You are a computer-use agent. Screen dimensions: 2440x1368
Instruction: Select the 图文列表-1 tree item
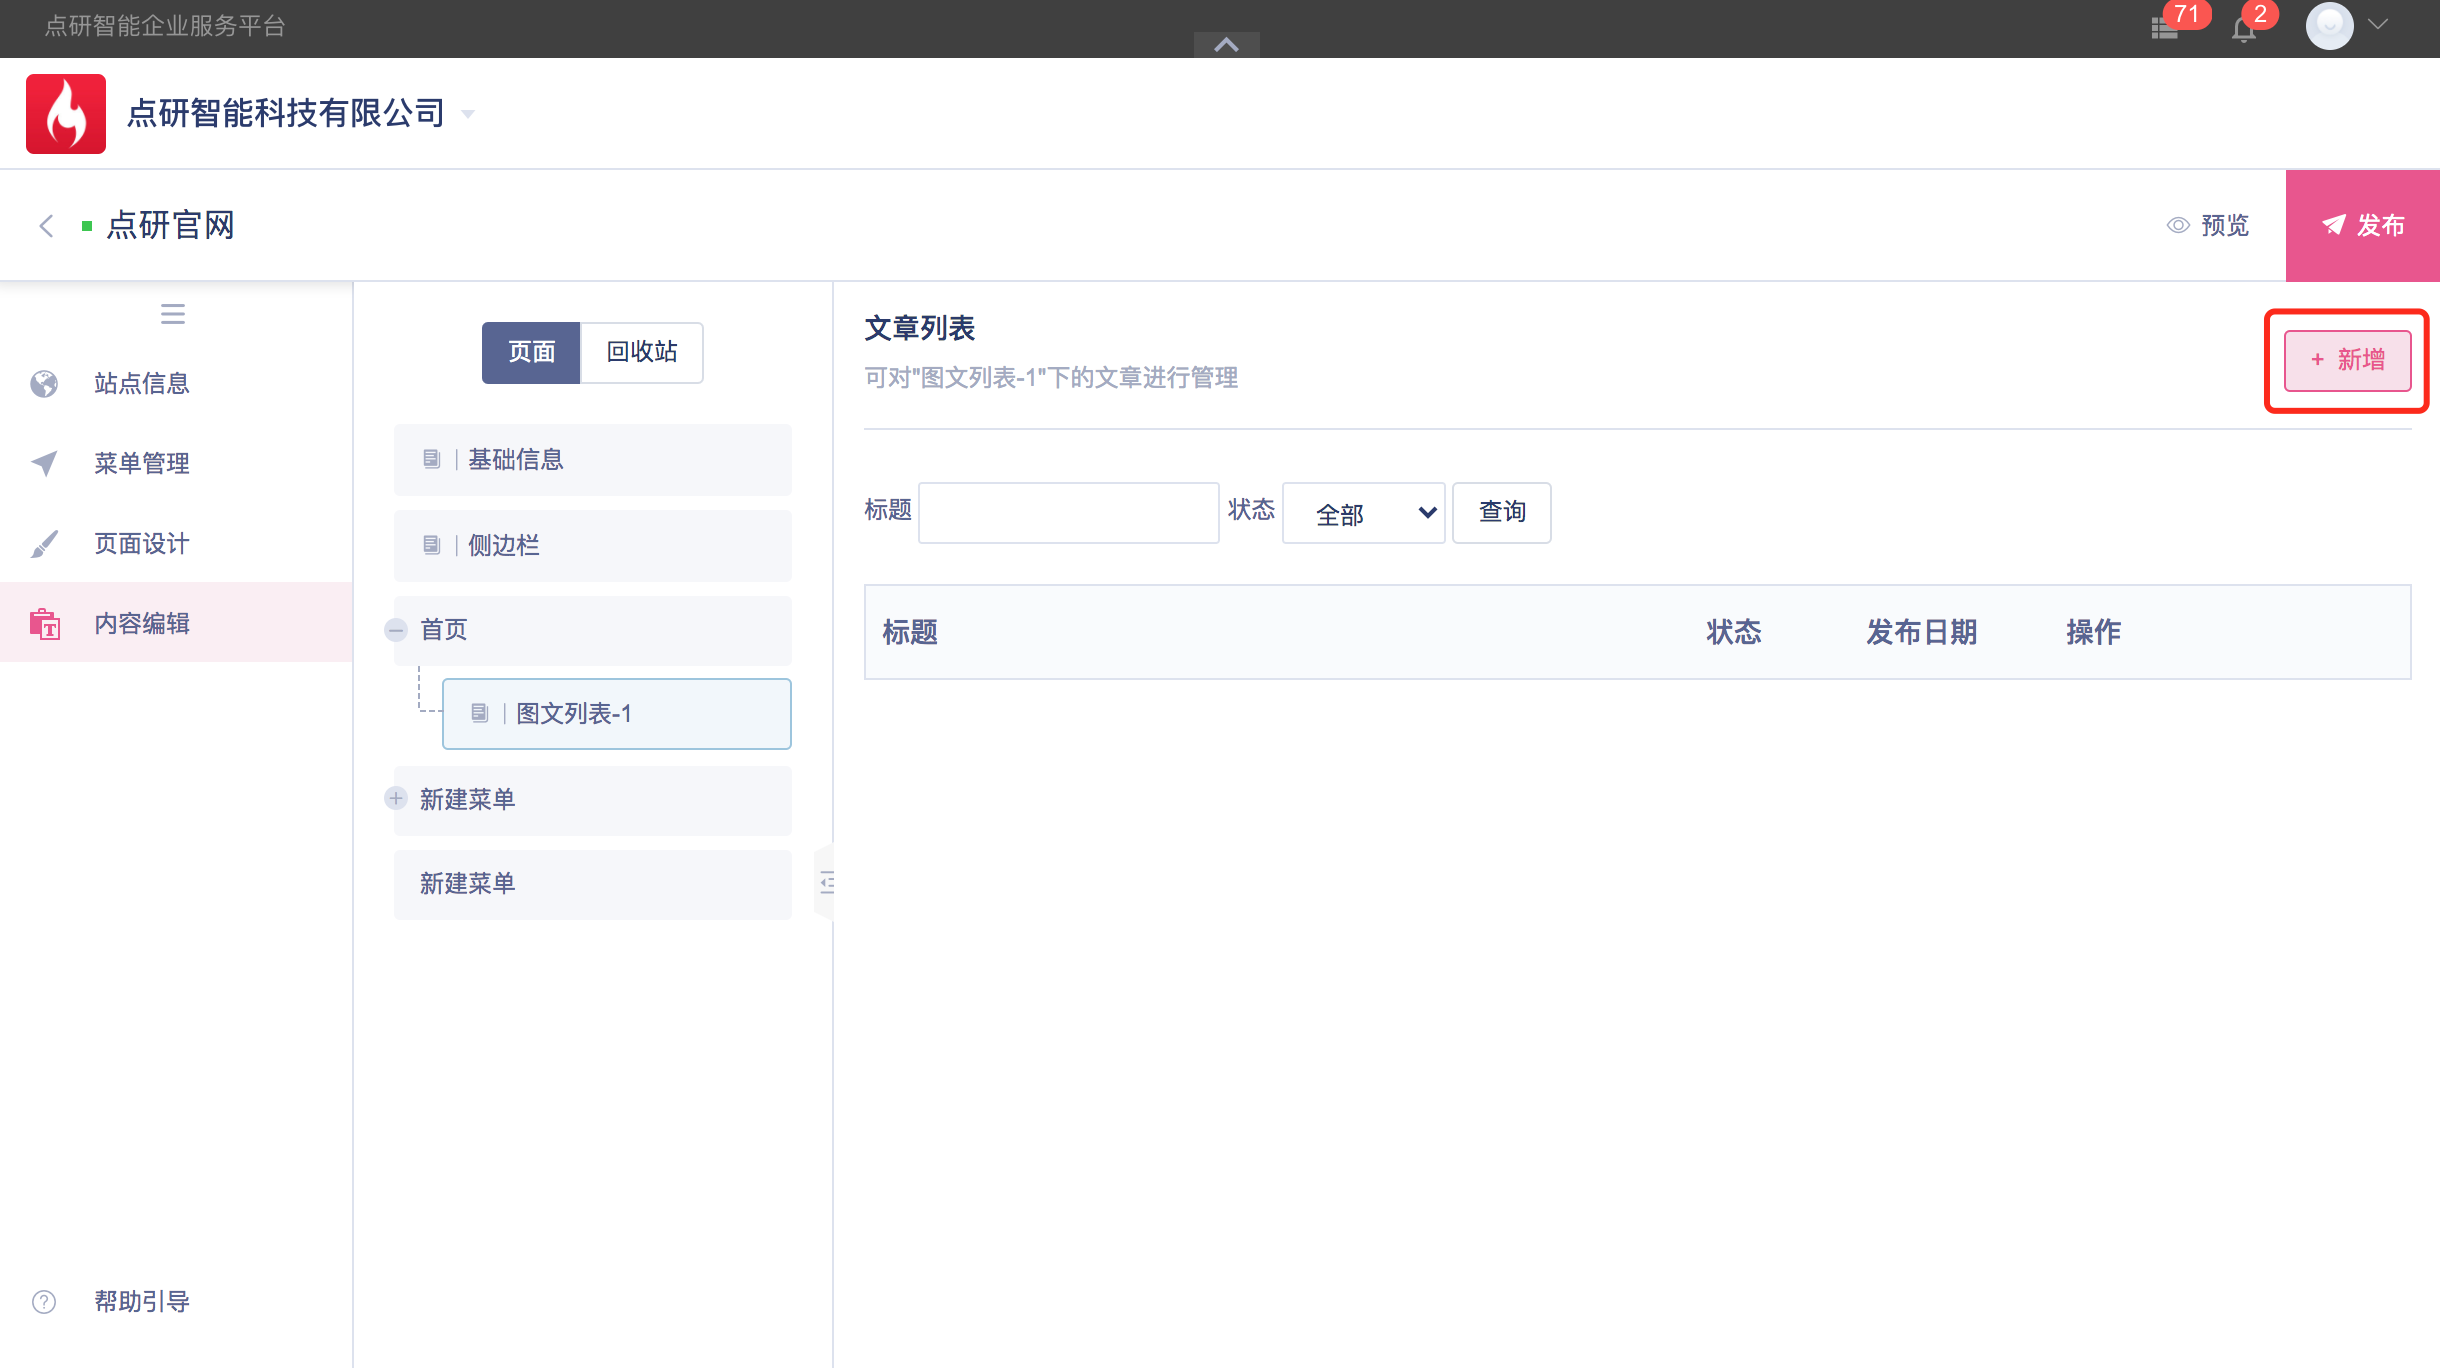click(x=617, y=714)
